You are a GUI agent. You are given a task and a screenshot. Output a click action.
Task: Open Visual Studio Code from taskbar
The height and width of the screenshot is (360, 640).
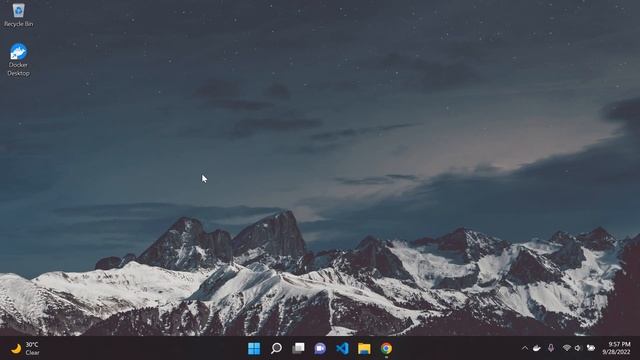[342, 348]
